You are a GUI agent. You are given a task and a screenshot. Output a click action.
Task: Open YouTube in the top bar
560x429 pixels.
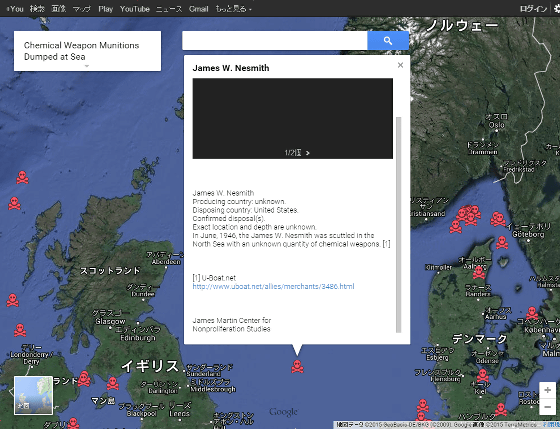134,9
